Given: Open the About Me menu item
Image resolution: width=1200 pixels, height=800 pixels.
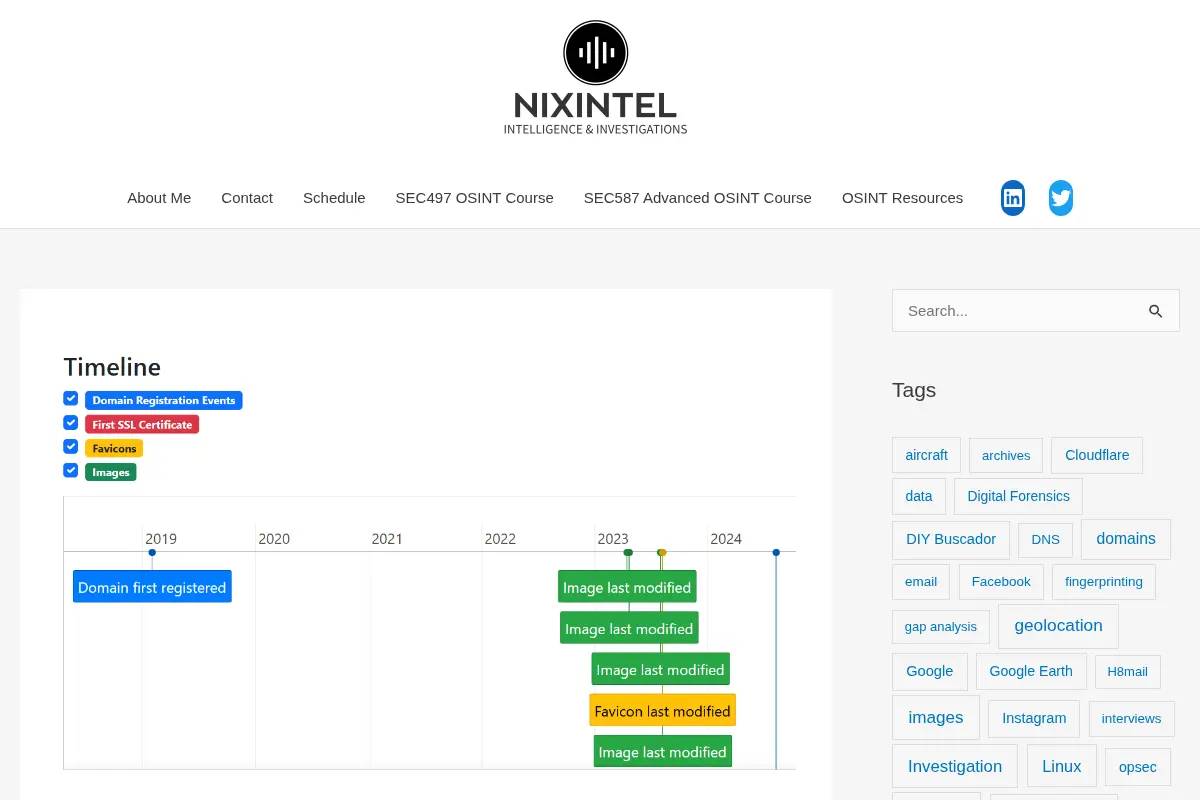Looking at the screenshot, I should coord(159,198).
